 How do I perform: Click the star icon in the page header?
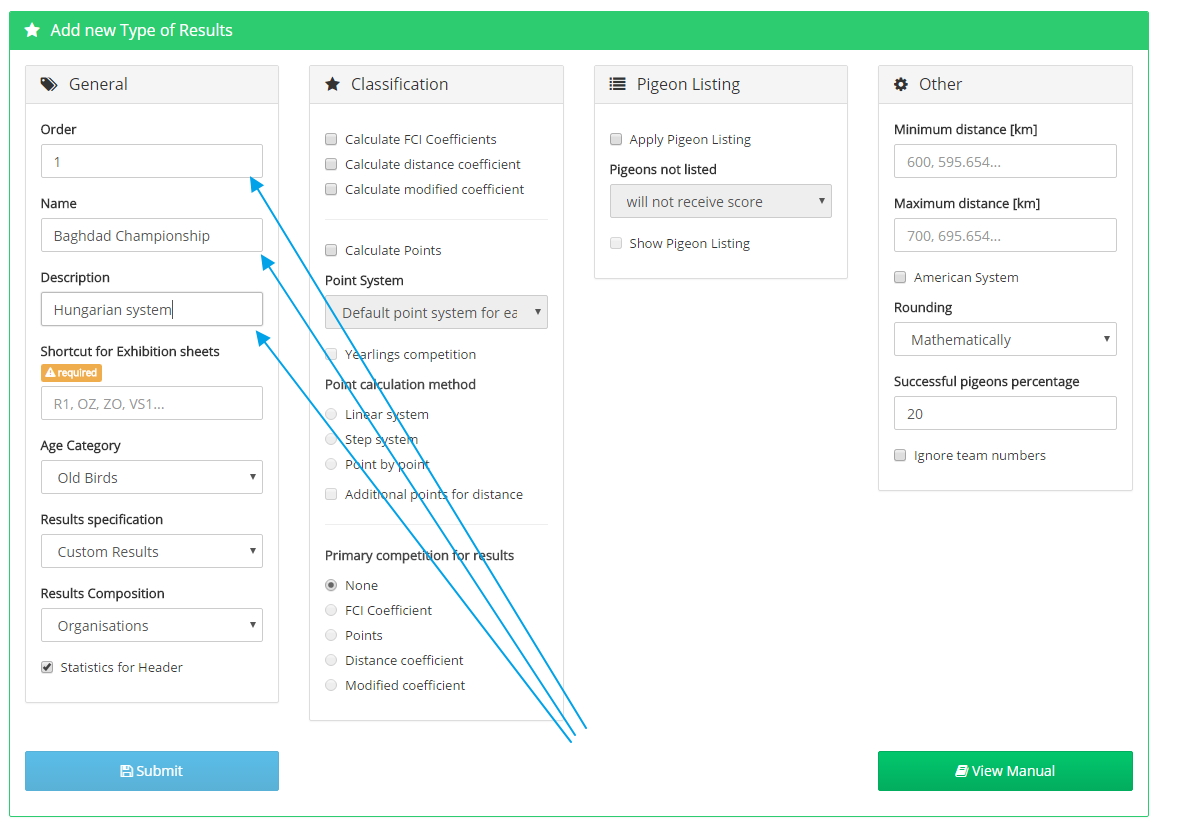pyautogui.click(x=32, y=30)
